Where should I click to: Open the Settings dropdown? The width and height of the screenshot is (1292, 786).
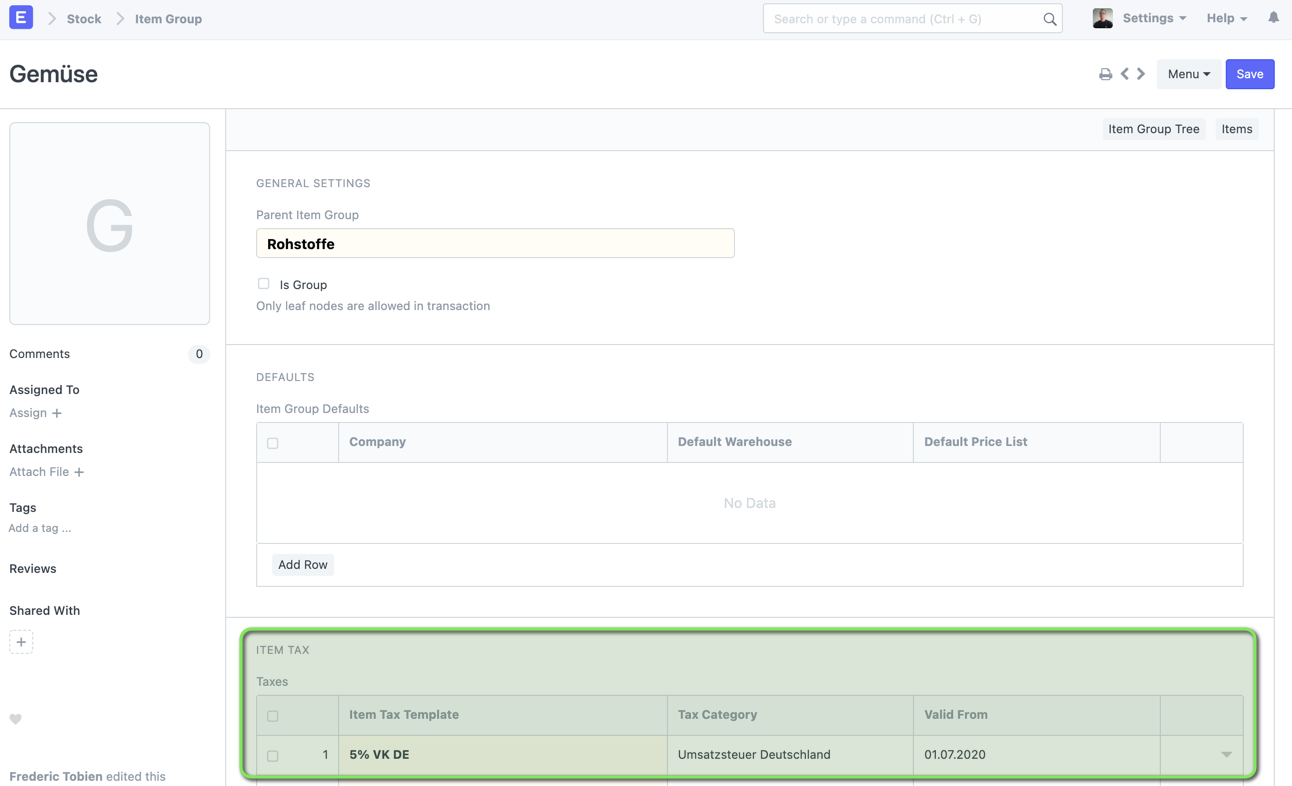[x=1154, y=18]
